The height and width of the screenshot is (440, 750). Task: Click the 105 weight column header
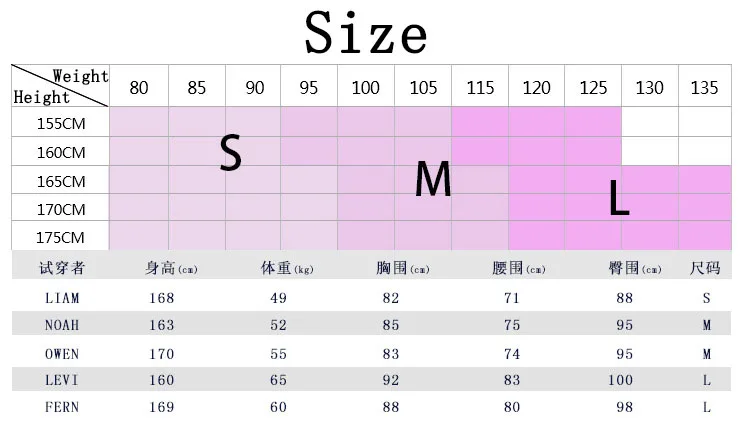pyautogui.click(x=423, y=86)
